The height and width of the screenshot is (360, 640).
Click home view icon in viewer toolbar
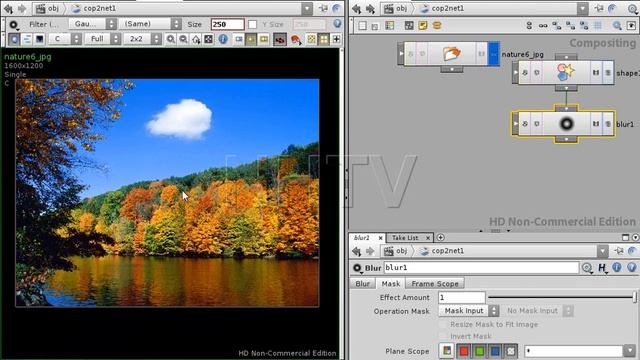(196, 39)
